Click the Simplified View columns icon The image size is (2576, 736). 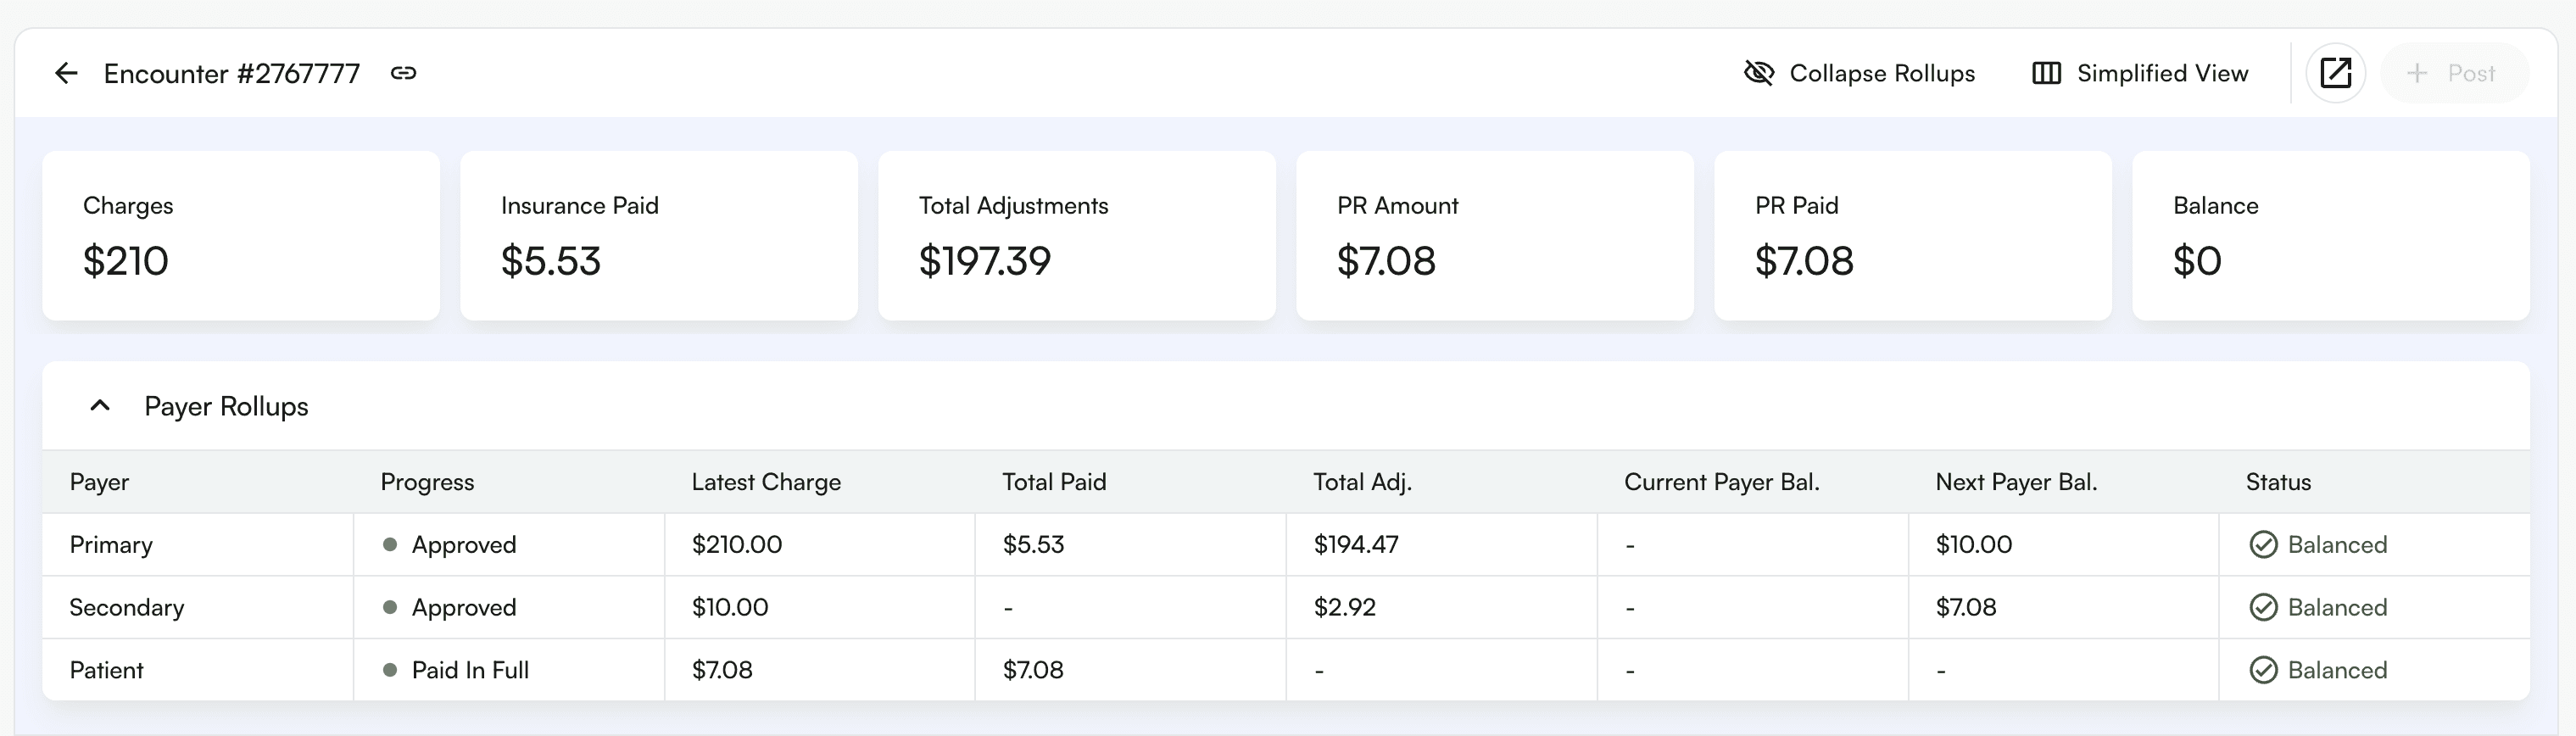pos(2046,73)
